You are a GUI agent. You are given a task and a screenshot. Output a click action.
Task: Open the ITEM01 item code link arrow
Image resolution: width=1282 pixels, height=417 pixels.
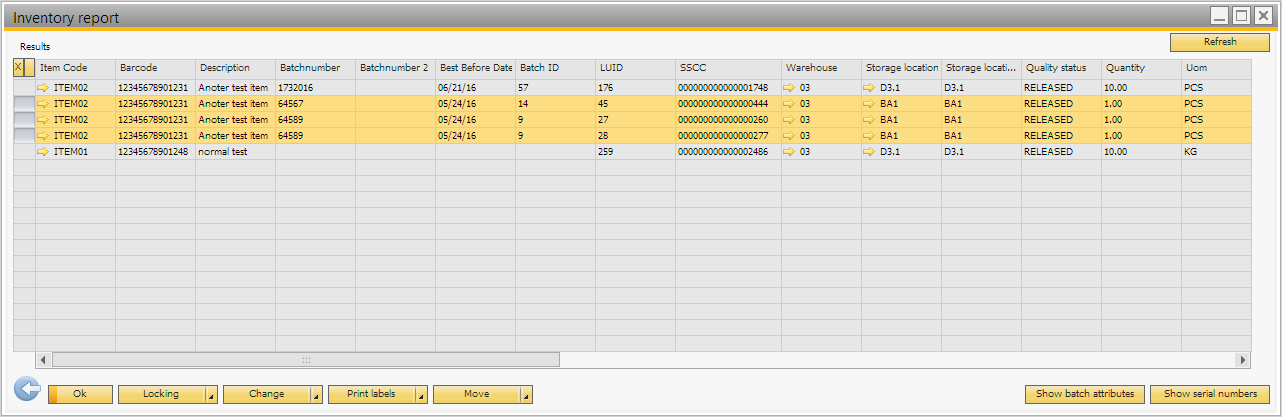pos(43,152)
